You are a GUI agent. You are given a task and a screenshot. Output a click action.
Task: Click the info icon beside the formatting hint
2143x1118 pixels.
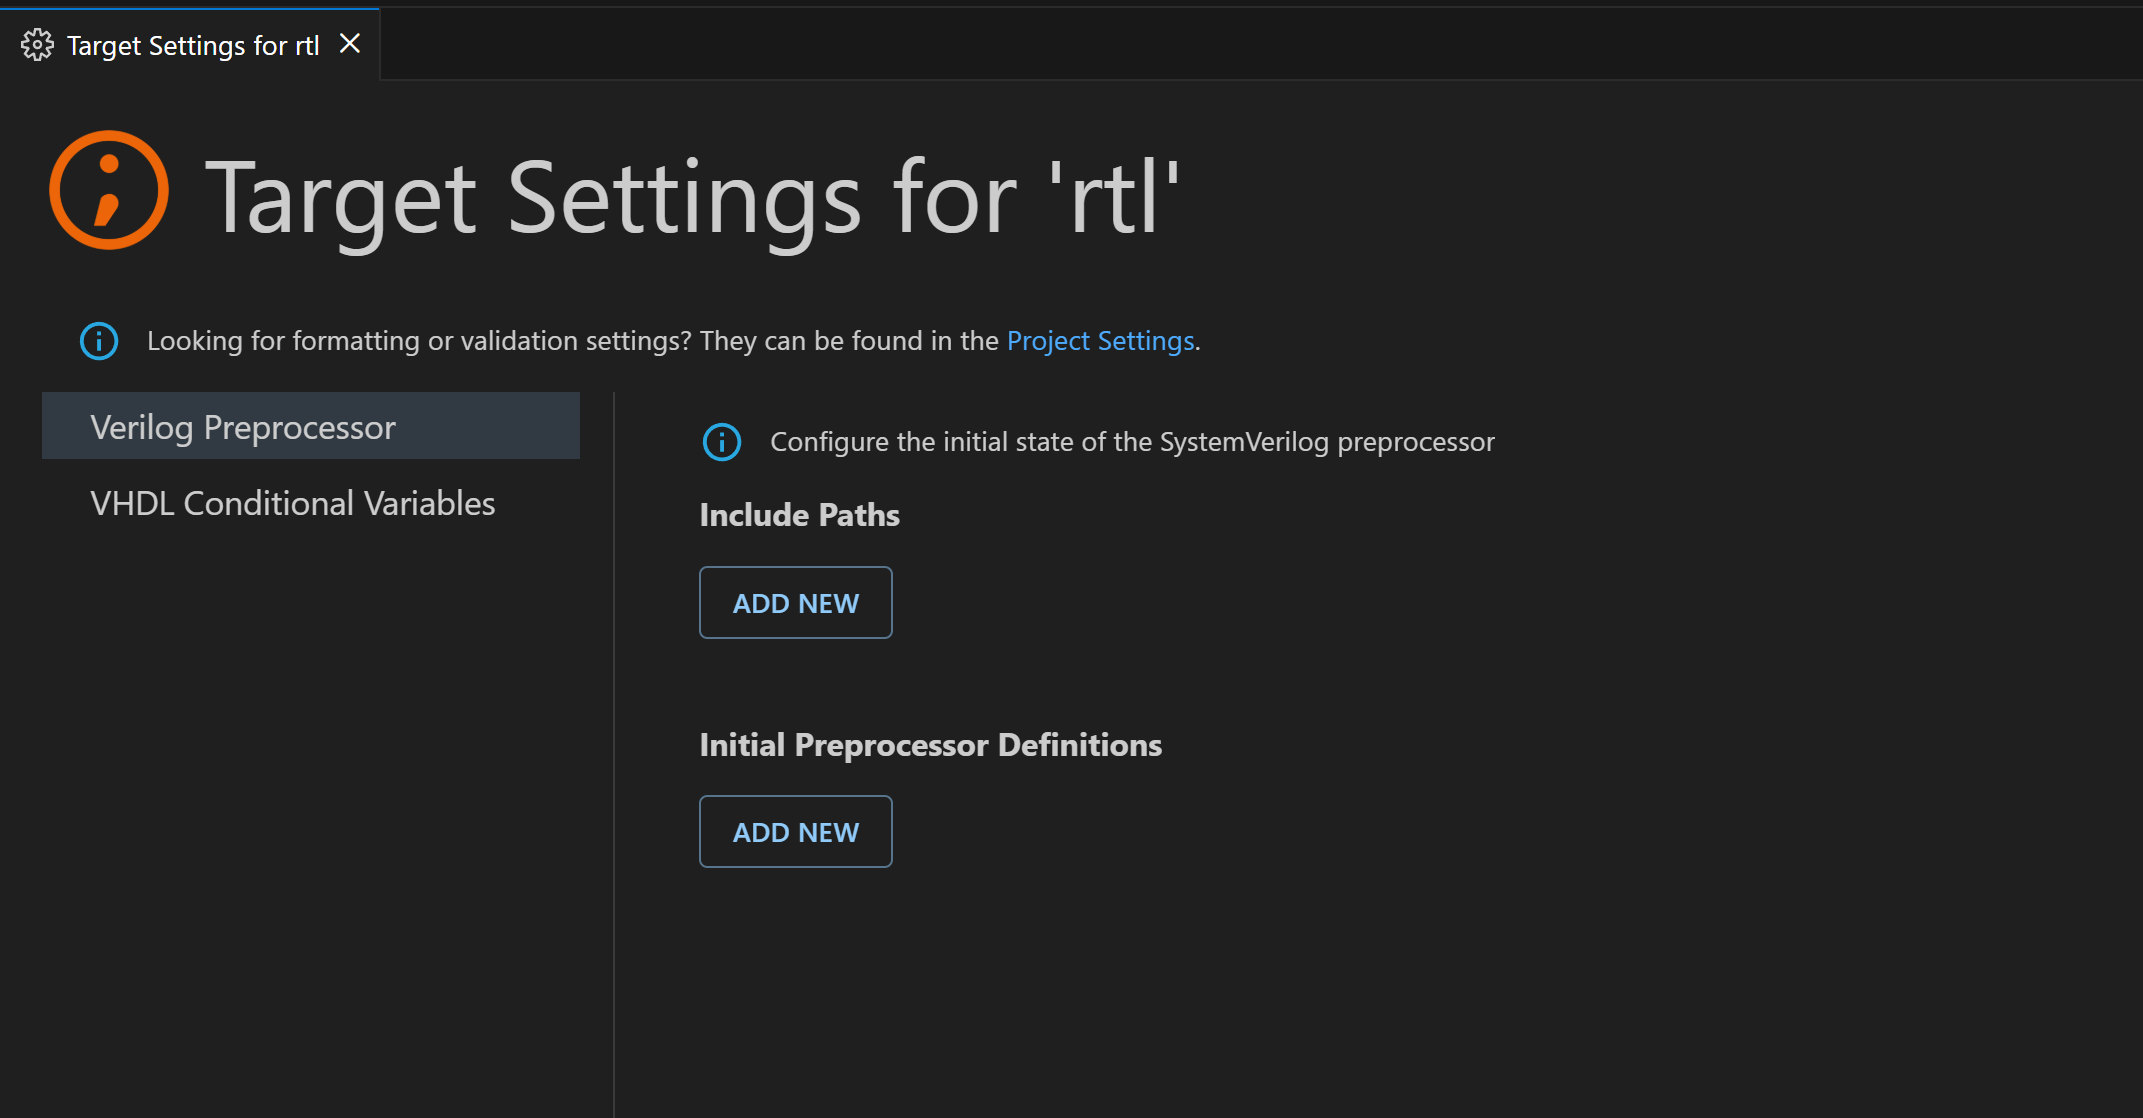[99, 341]
